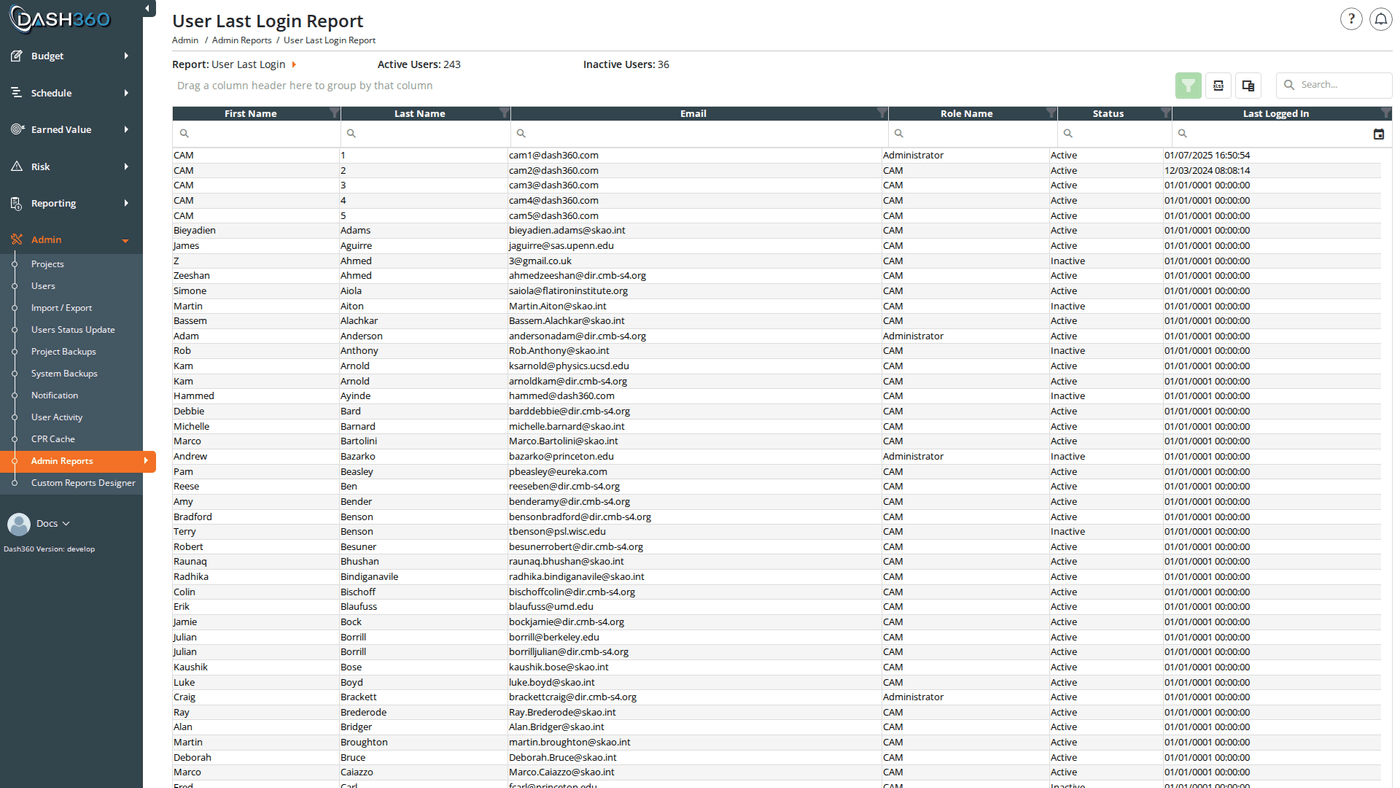Open the Last Logged In calendar picker
Screen dimensions: 1400x788
click(1379, 134)
